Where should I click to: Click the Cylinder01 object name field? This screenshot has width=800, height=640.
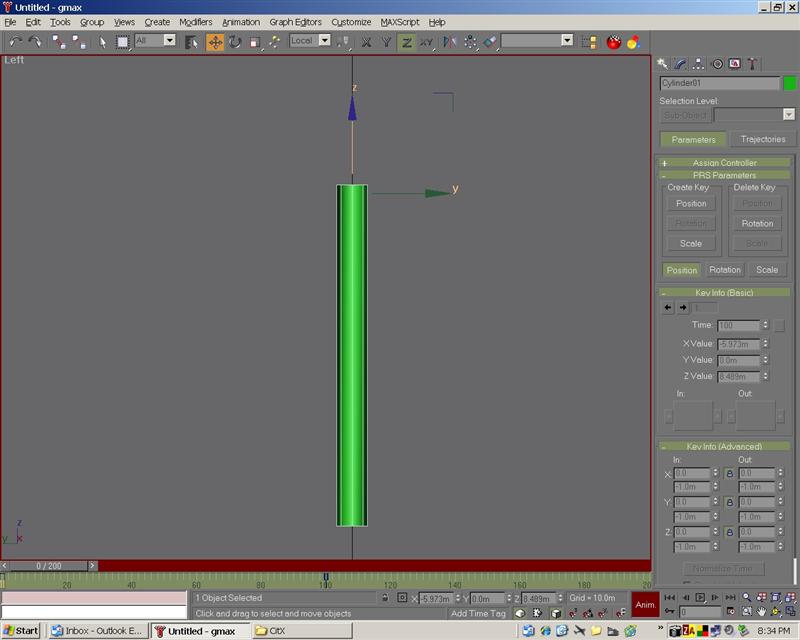click(x=719, y=83)
